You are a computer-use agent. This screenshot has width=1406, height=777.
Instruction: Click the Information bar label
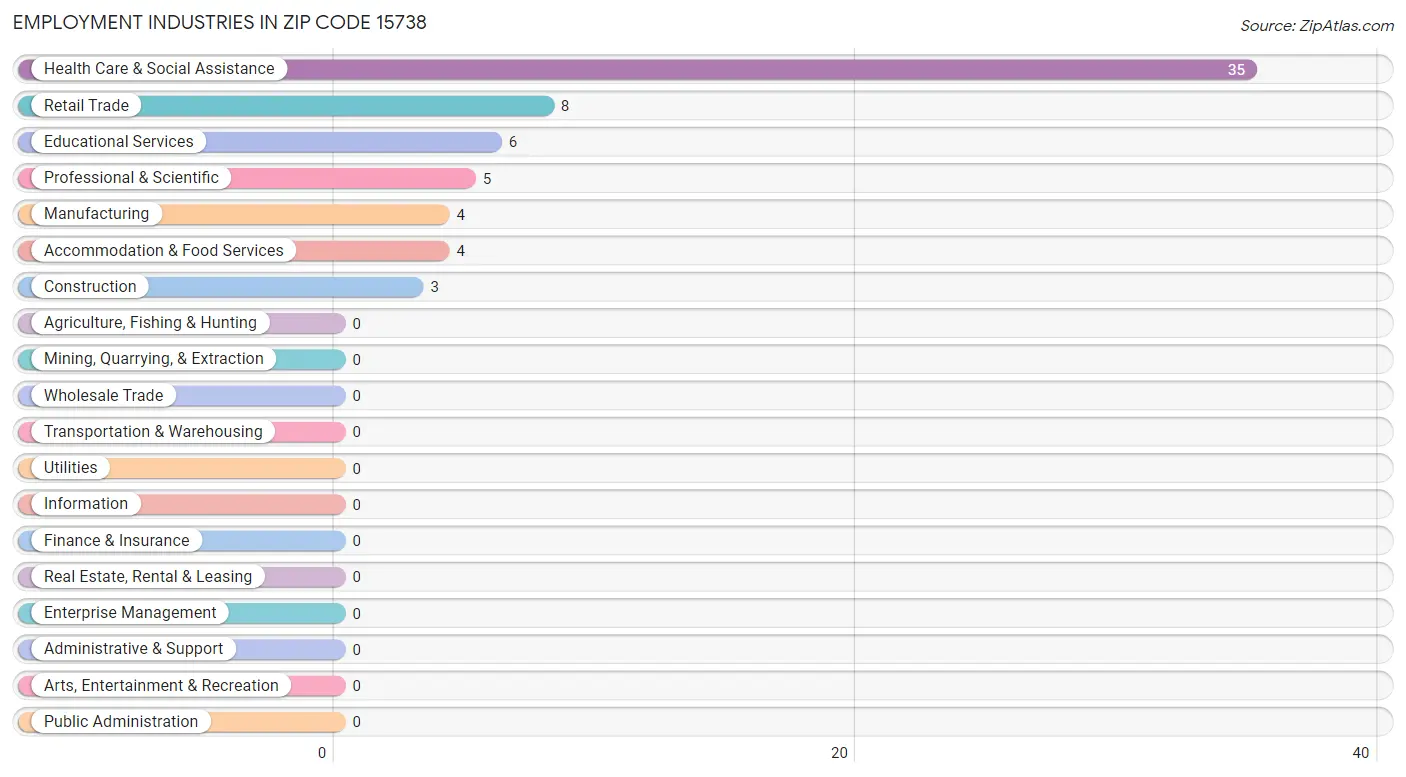click(x=86, y=504)
